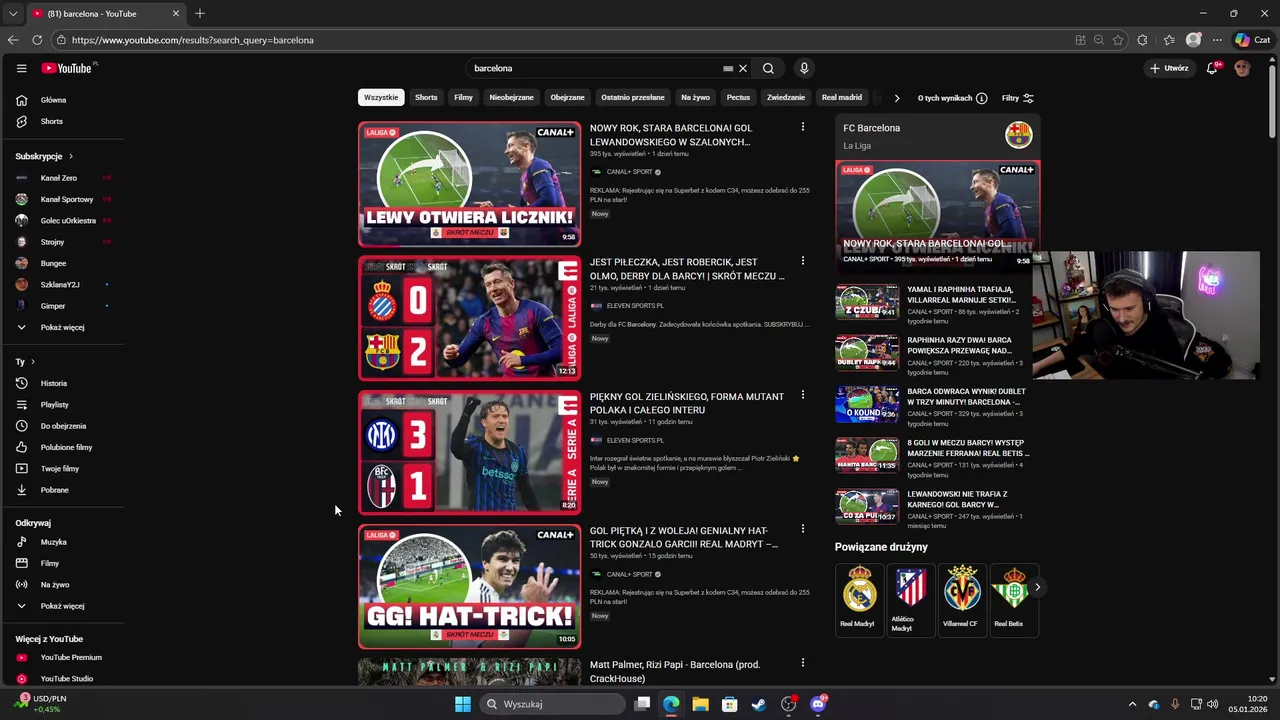Viewport: 1280px width, 720px height.
Task: Expand the Ty section arrow
Action: (32, 361)
